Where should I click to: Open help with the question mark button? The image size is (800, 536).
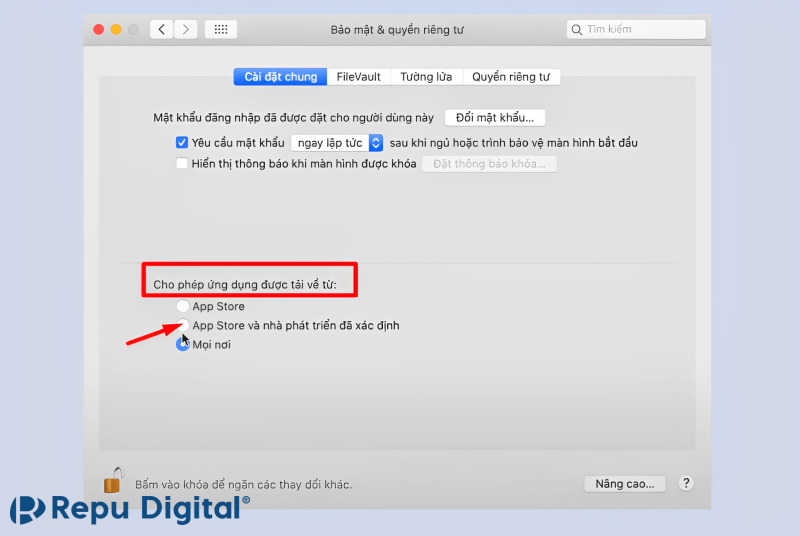686,483
